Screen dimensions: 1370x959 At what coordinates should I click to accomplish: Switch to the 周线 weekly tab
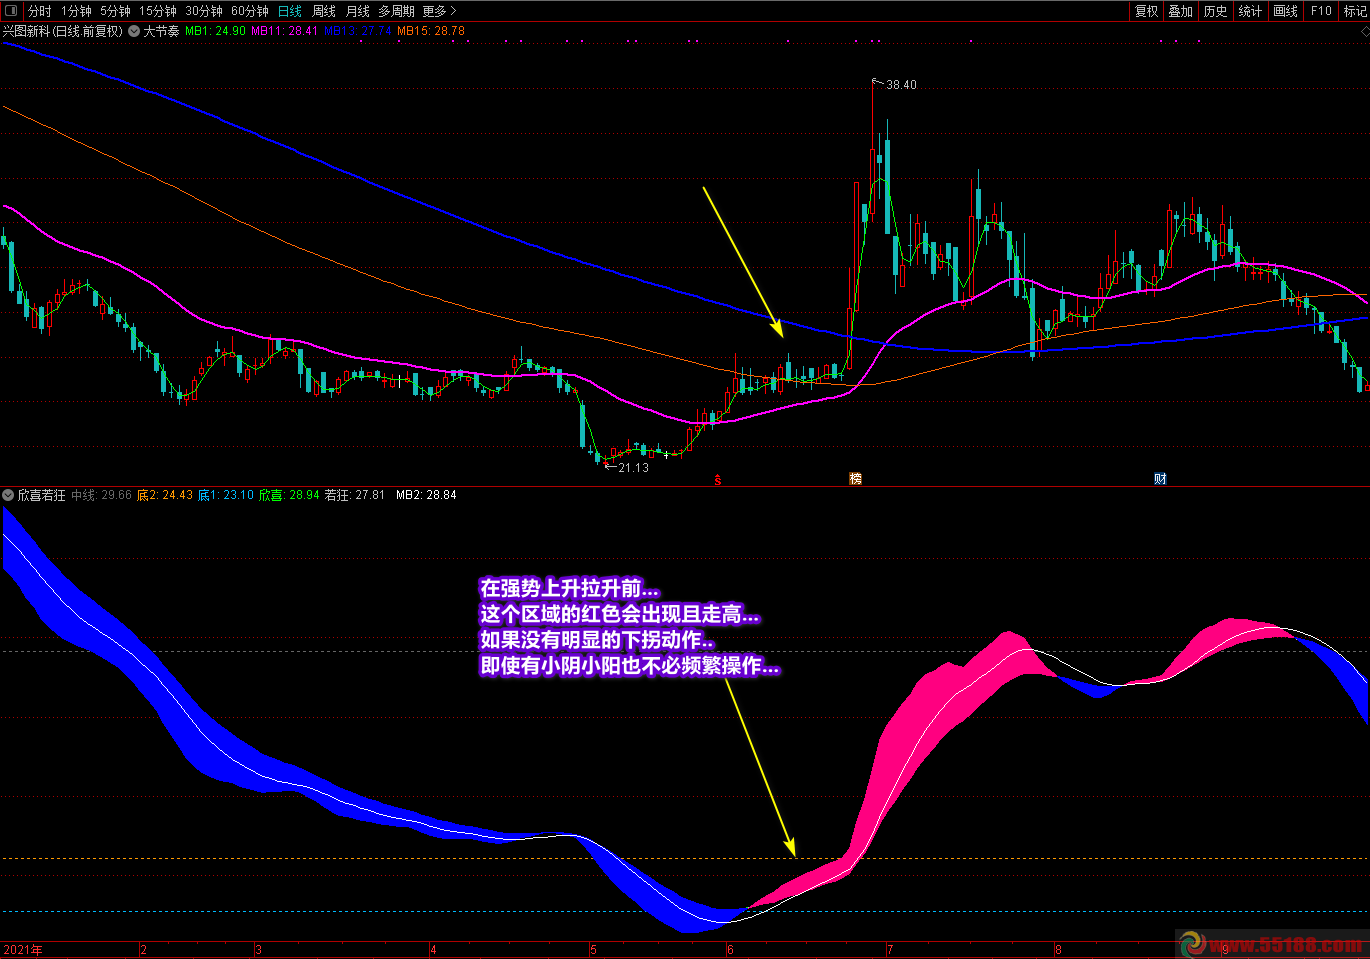(x=324, y=11)
